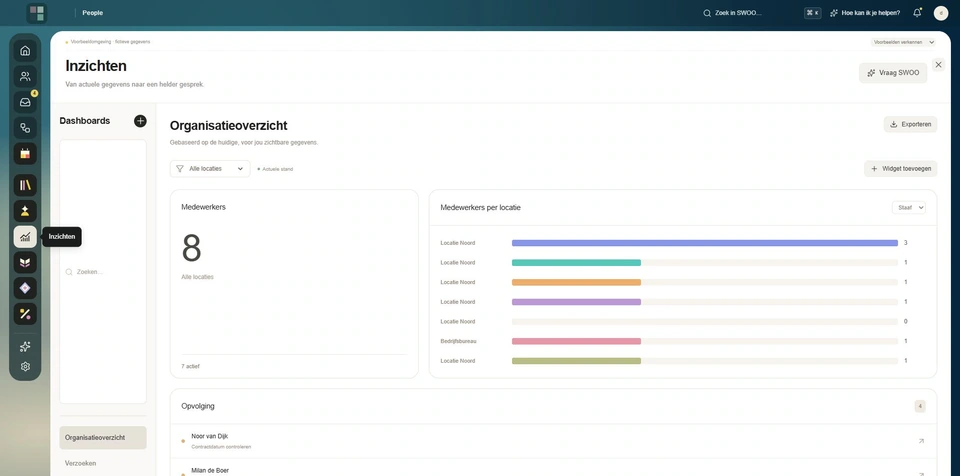Viewport: 960px width, 476px height.
Task: Open the Noor van Dijk follow-up row
Action: click(x=553, y=441)
